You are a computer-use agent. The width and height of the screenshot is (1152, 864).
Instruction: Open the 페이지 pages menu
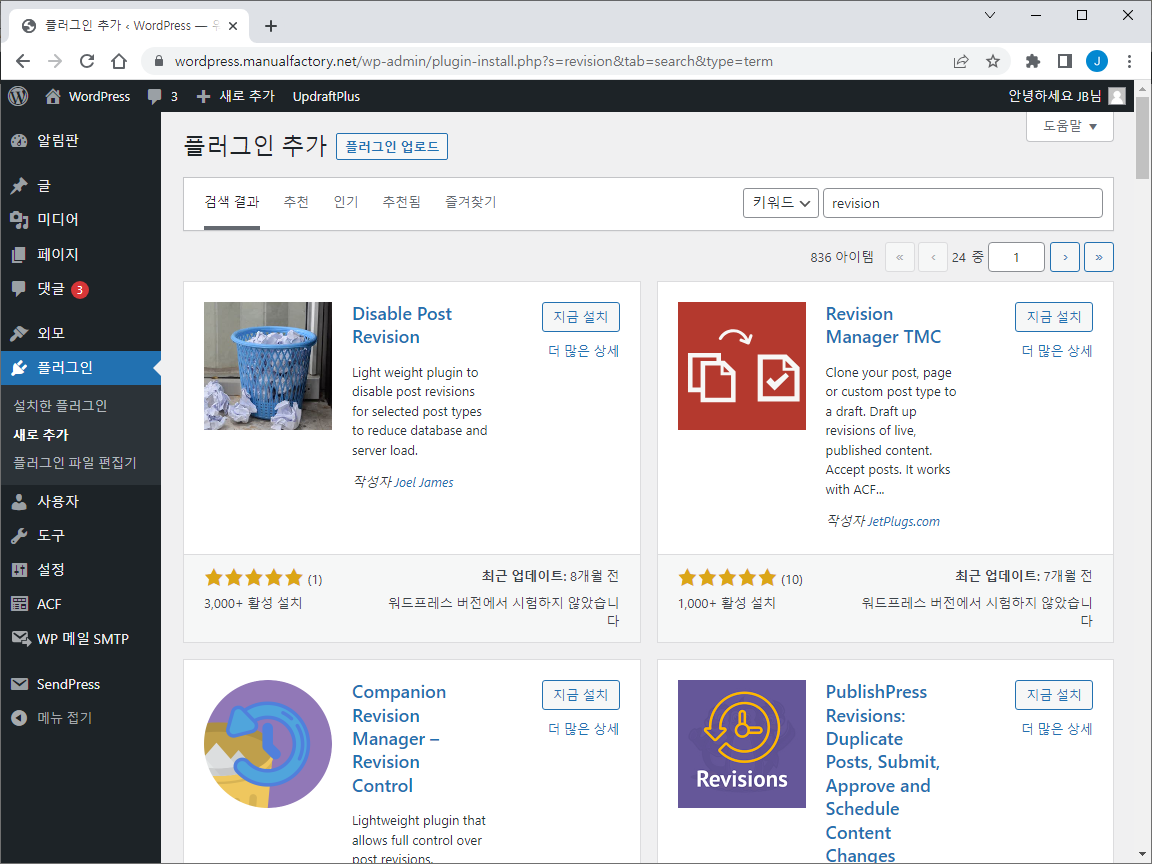point(80,254)
